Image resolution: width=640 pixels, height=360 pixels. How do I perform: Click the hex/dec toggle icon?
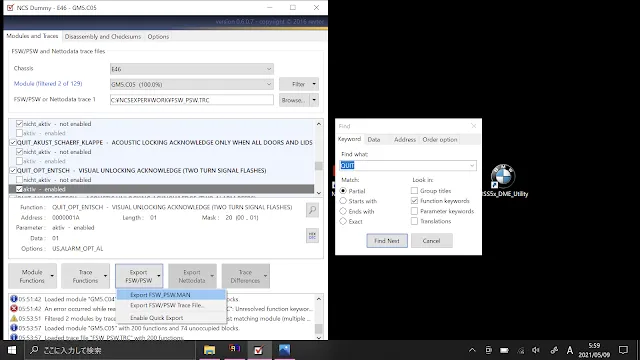(312, 236)
